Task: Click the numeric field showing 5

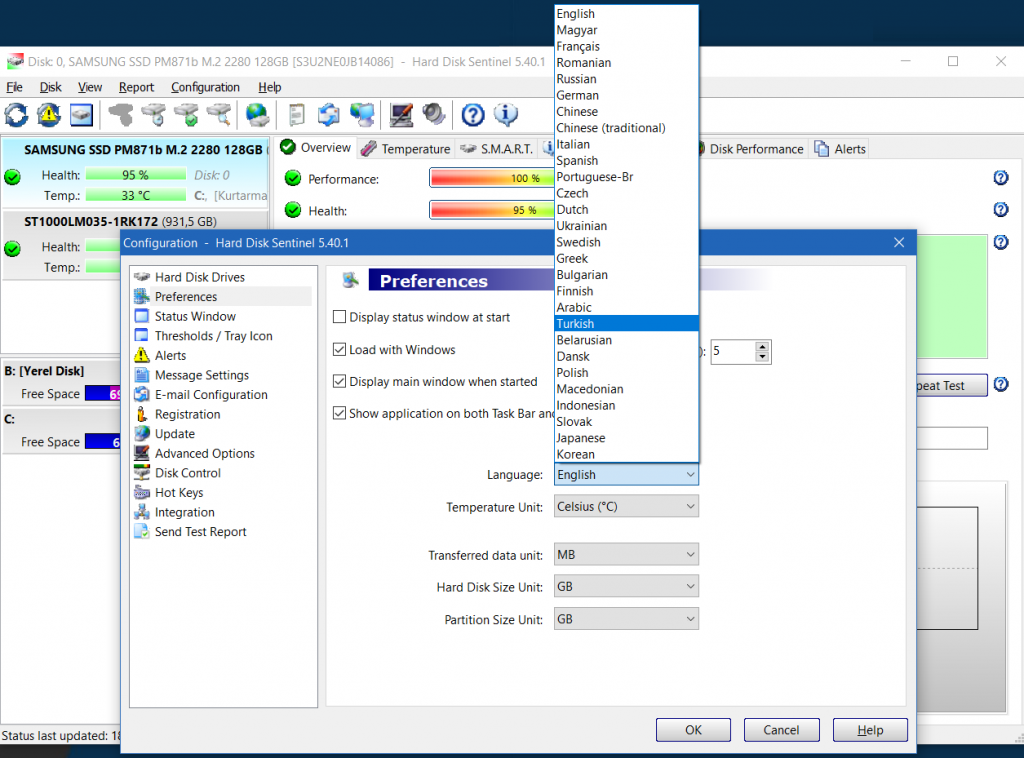Action: 733,351
